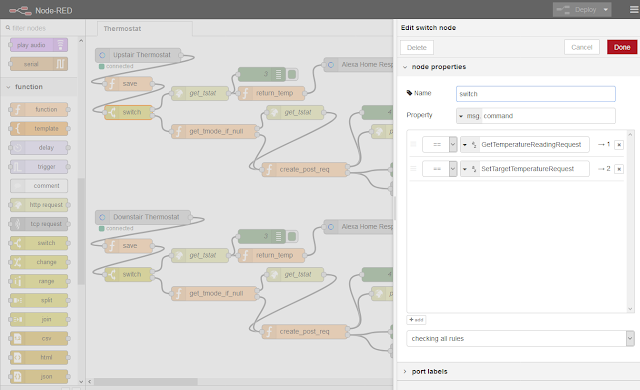Edit the Name input field
The image size is (640, 390).
(x=536, y=94)
